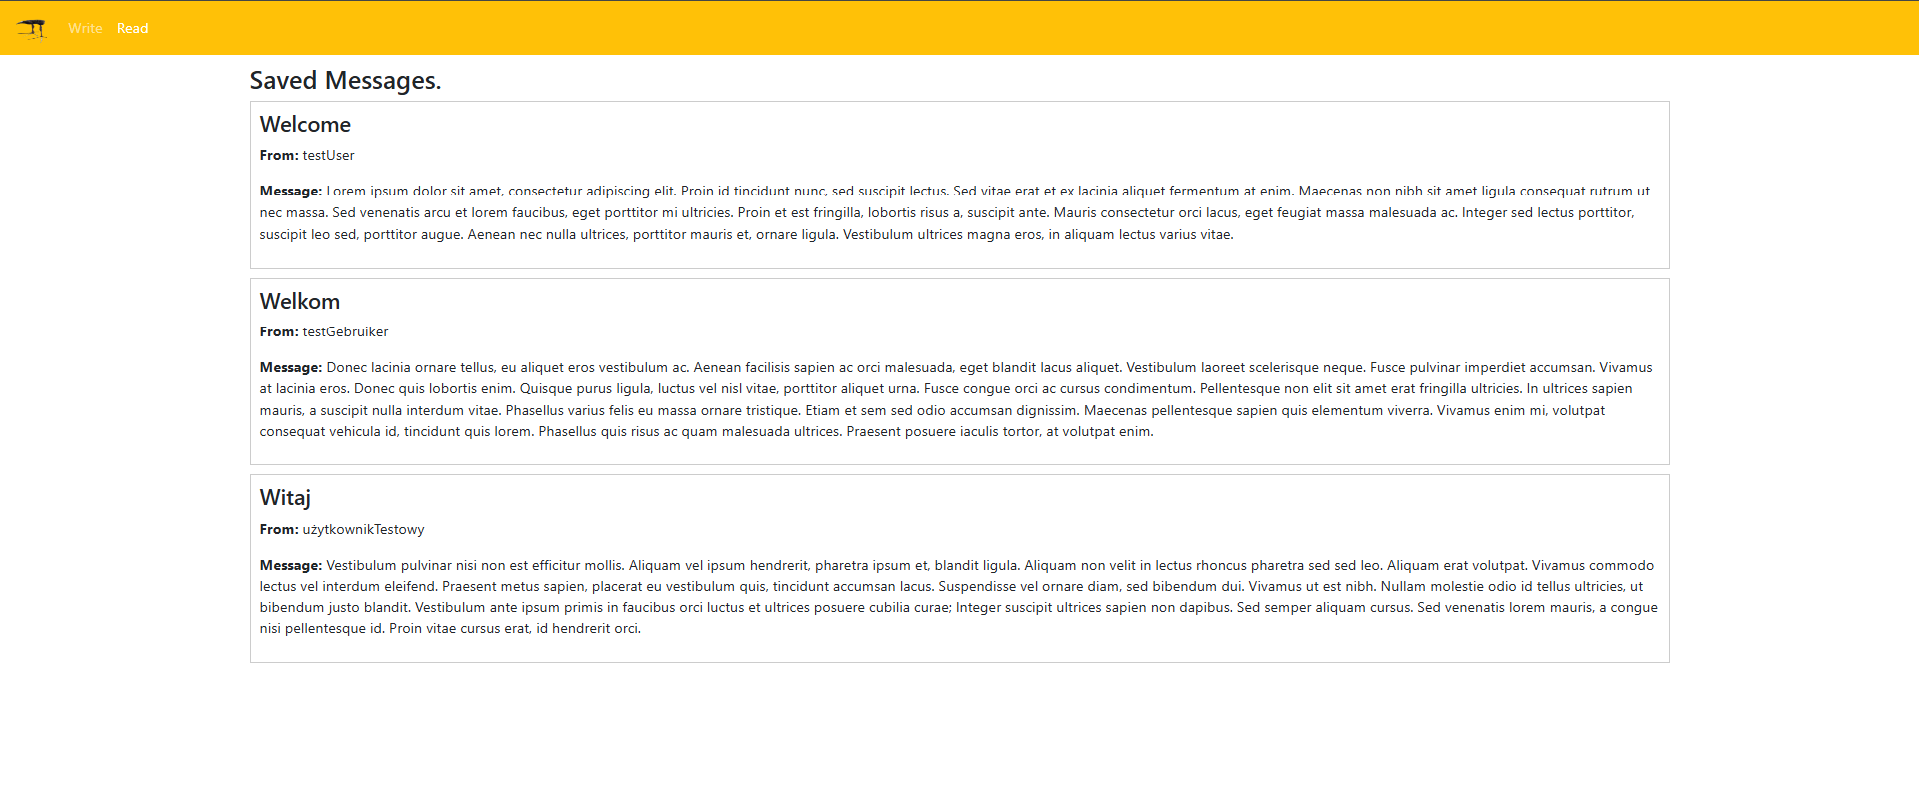Click the "Witaj" message title
Screen dimensions: 1919x793
coord(285,498)
